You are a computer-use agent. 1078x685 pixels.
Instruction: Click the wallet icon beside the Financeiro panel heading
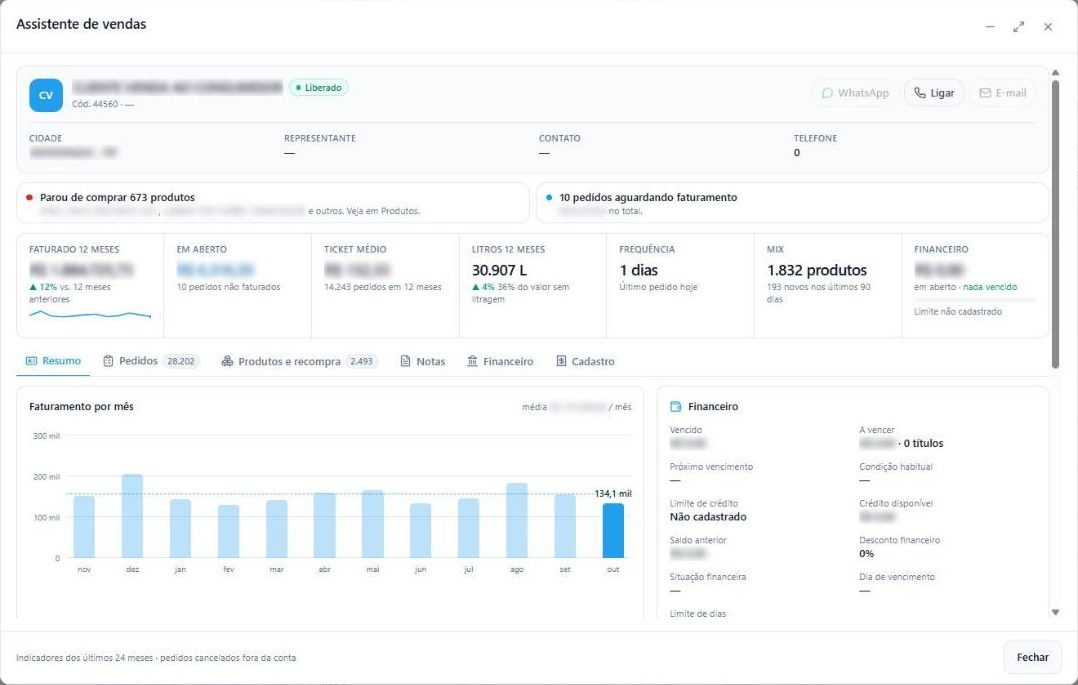pos(675,406)
